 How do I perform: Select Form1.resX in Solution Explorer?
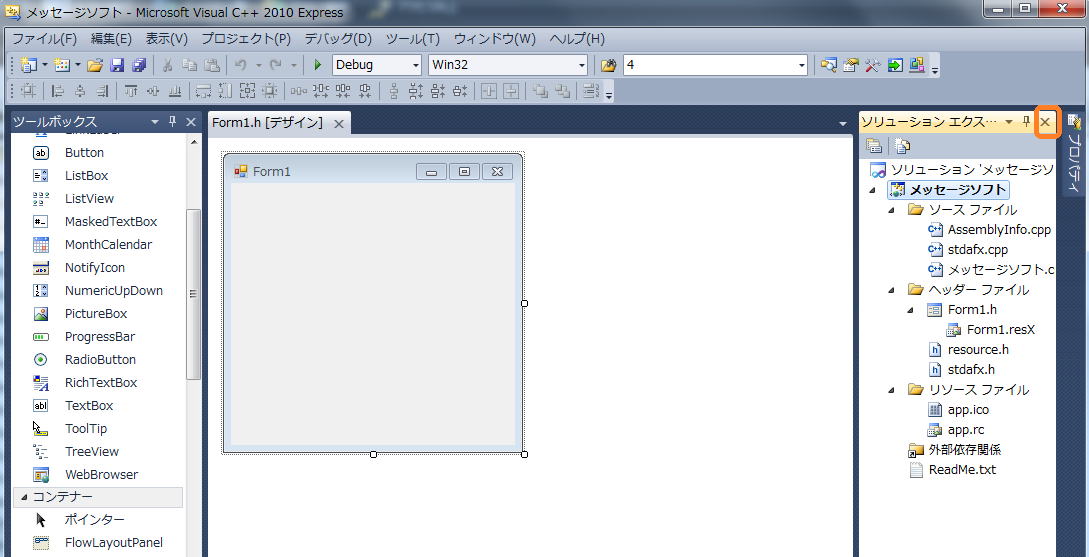point(1001,329)
